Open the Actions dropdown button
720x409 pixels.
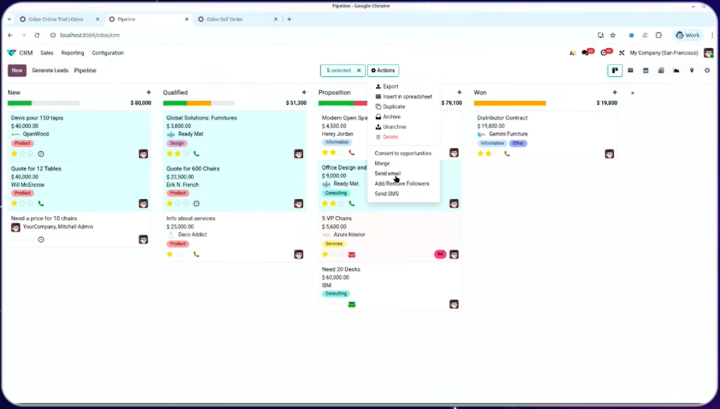point(383,71)
